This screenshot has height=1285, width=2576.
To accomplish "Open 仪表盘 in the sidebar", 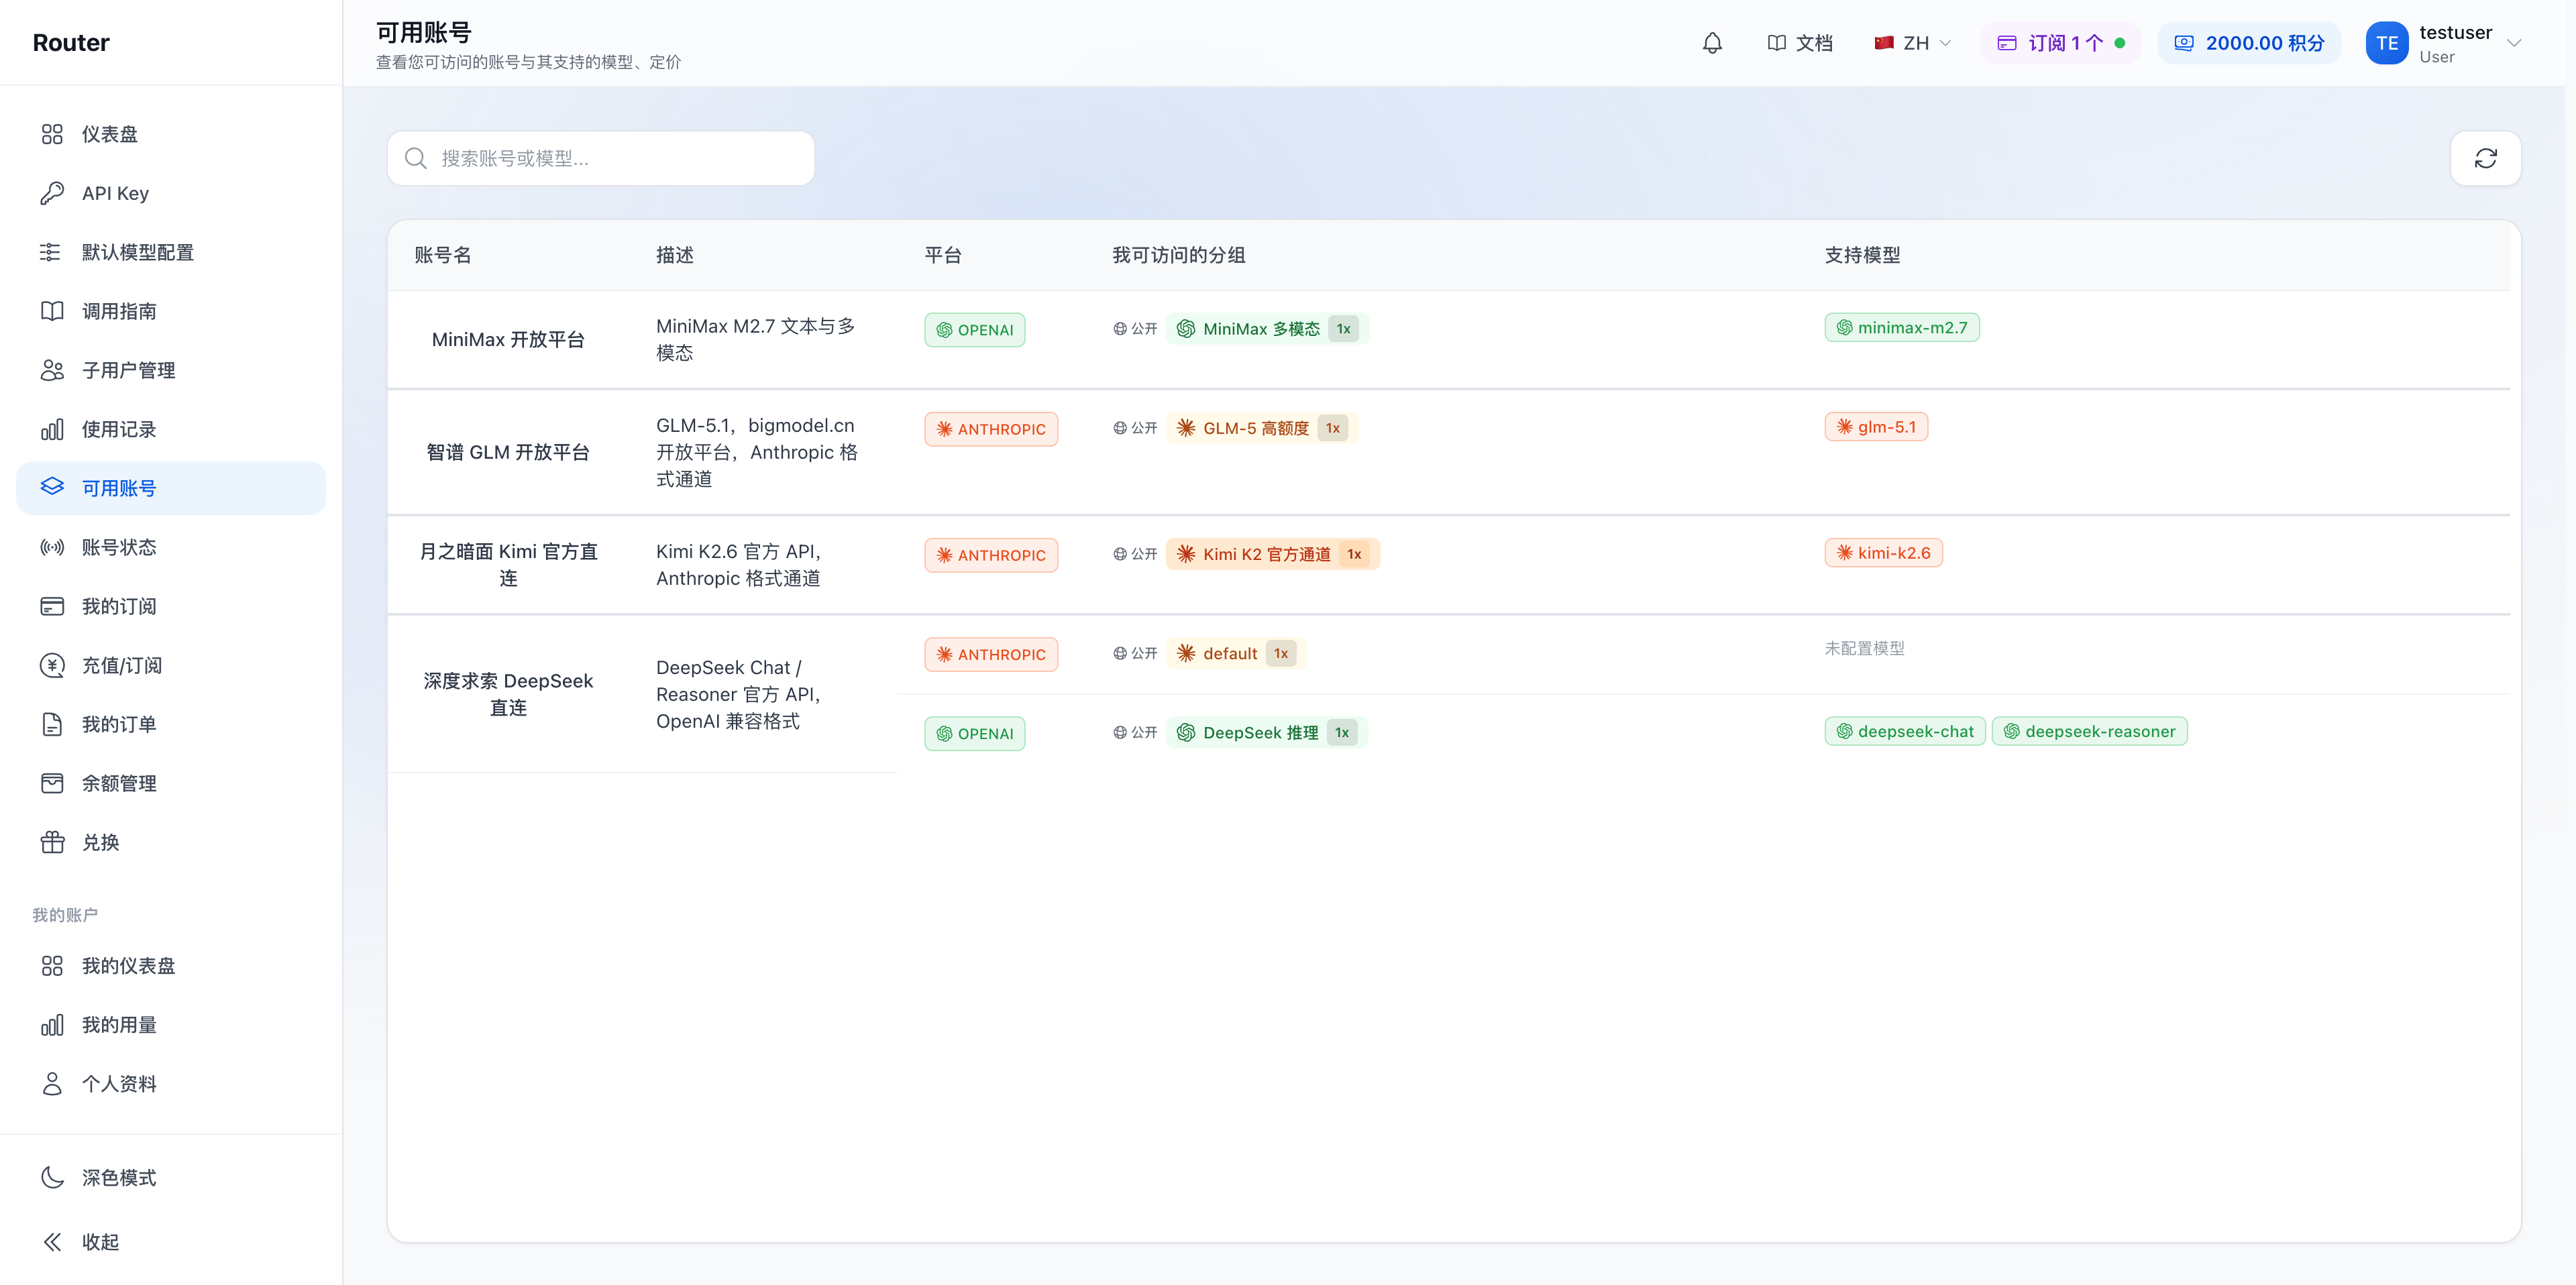I will pyautogui.click(x=171, y=134).
